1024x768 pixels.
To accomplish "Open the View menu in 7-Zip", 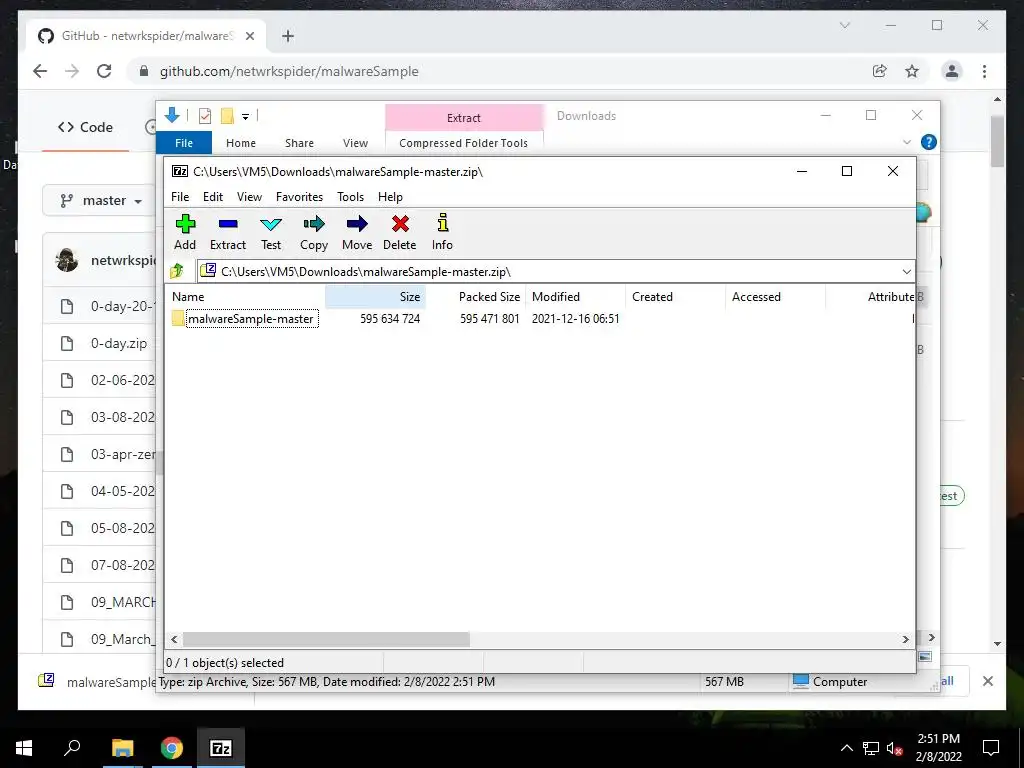I will click(x=249, y=197).
